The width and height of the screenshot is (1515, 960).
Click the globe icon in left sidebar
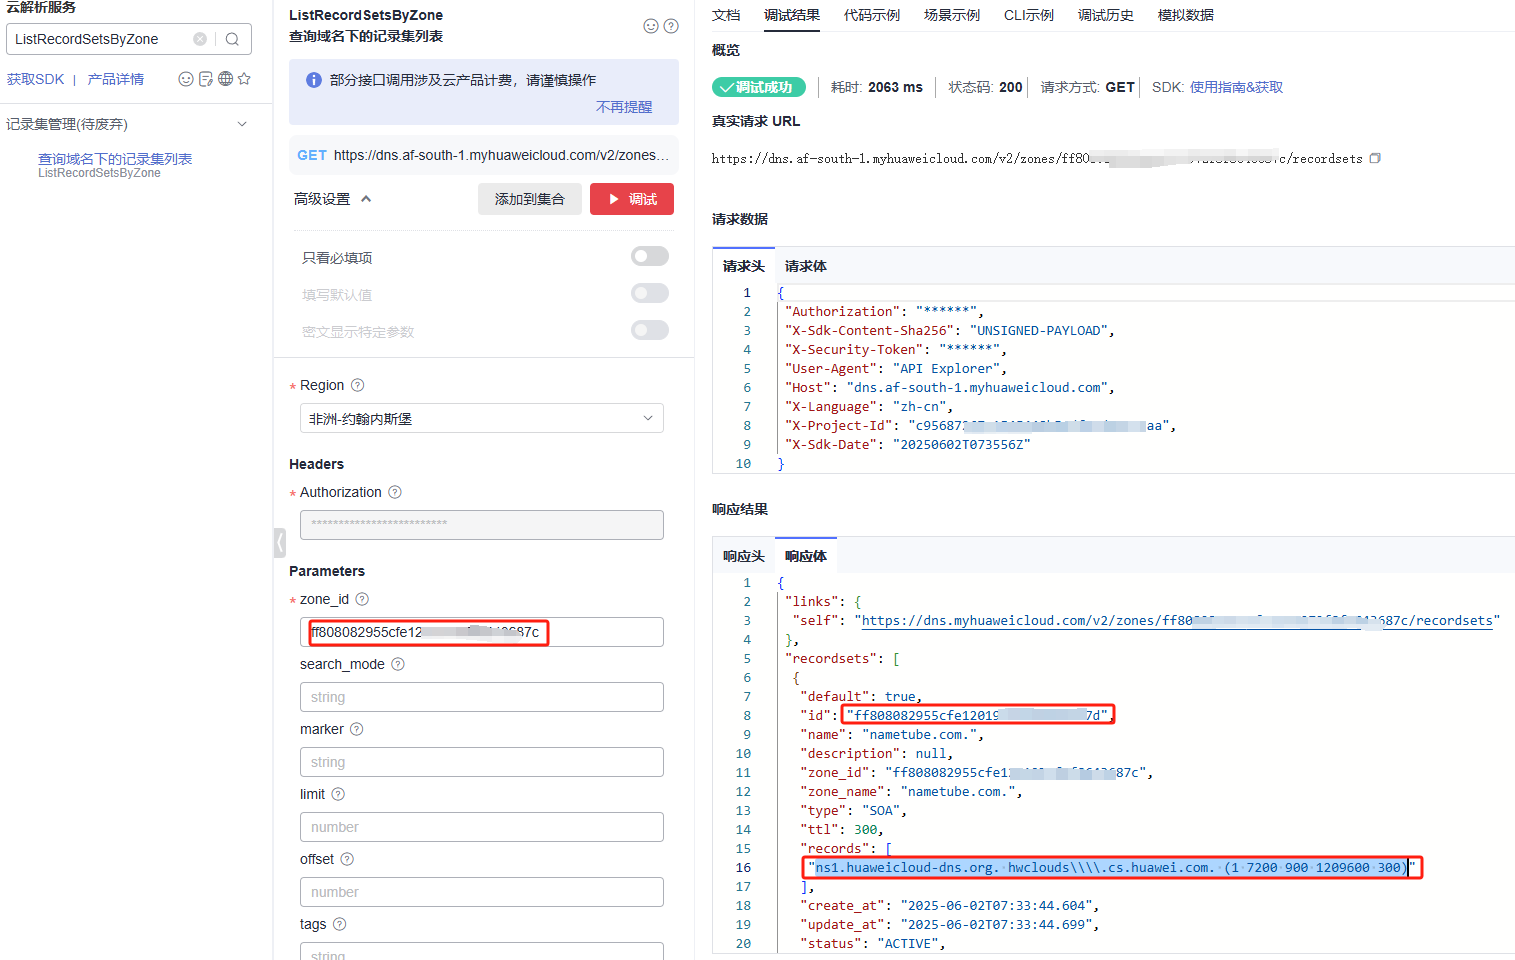coord(226,79)
